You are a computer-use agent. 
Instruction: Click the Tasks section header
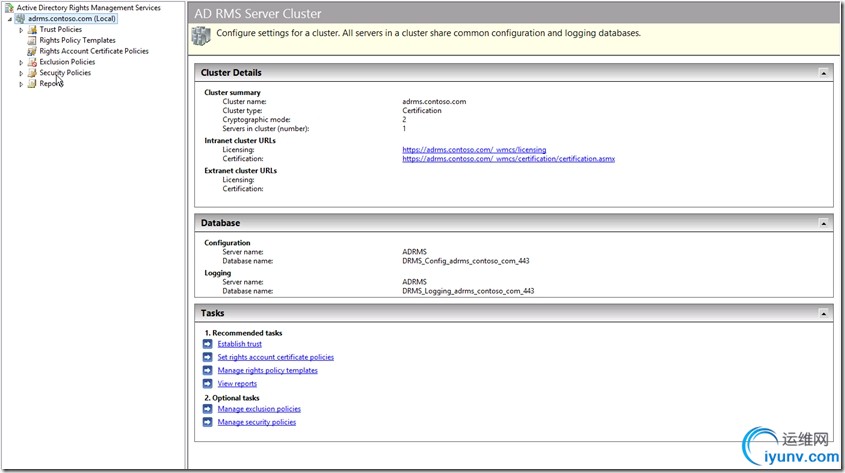514,313
